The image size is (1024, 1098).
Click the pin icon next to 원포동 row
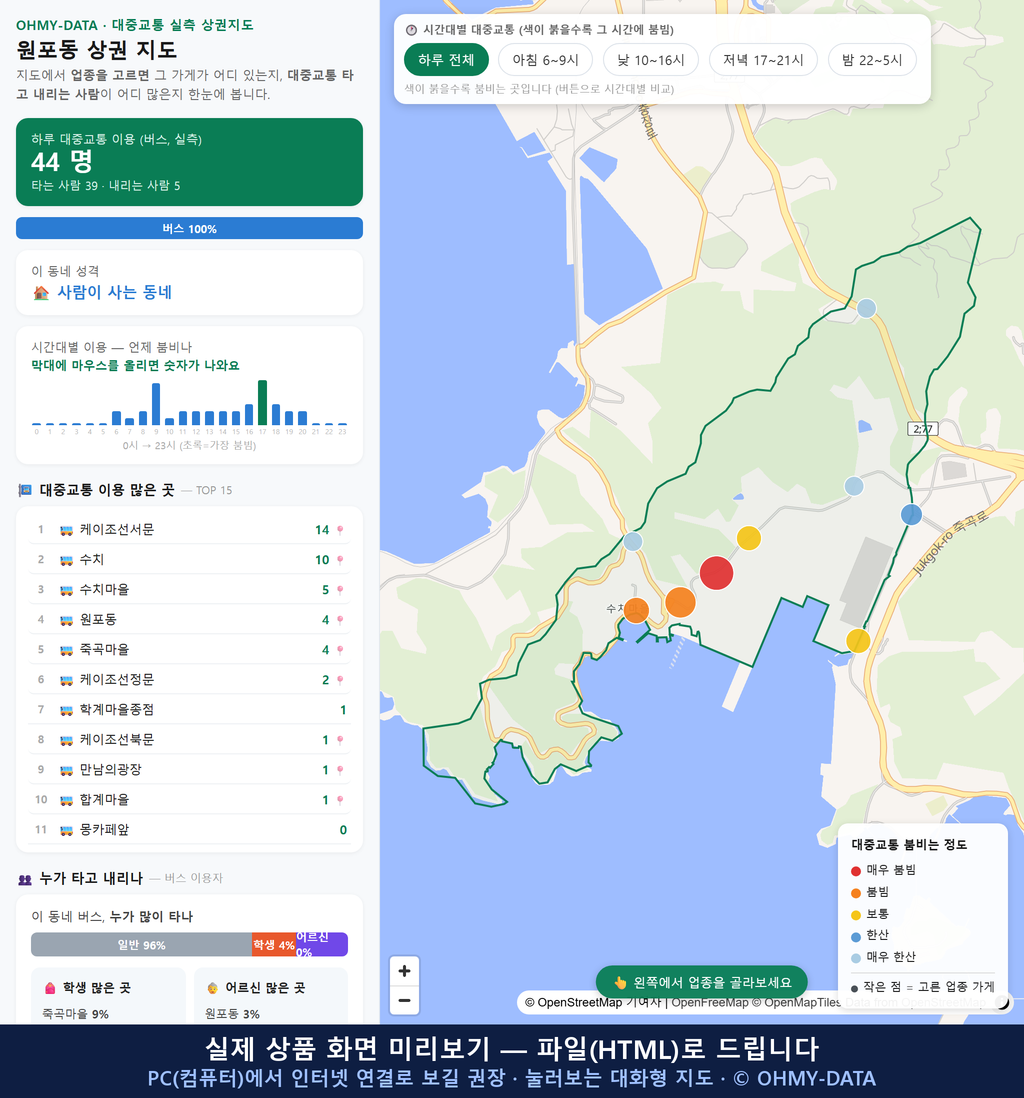click(x=340, y=620)
